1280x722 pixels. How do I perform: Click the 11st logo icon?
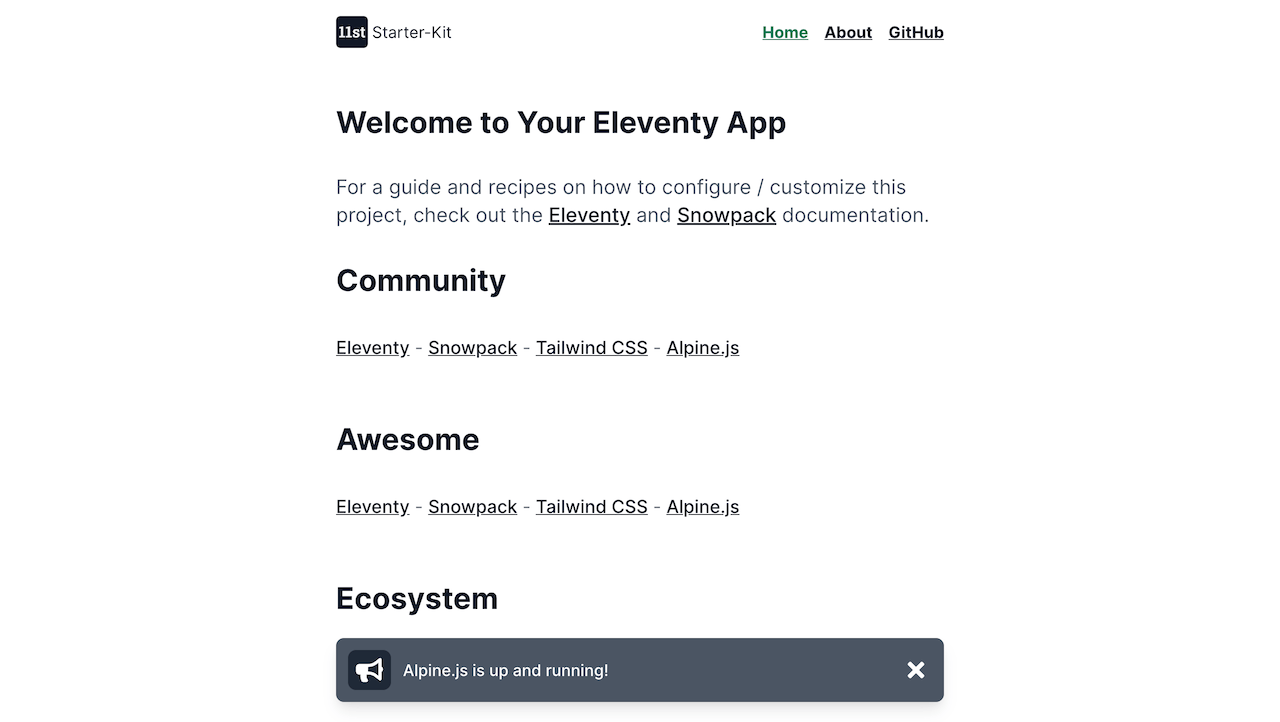tap(352, 32)
